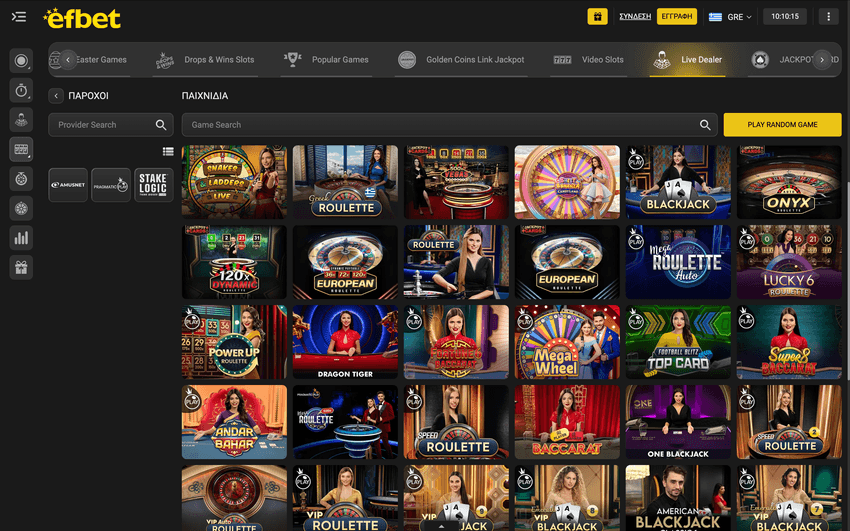Collapse the ΠΑΡΟΧΟΙ providers panel arrow
The image size is (850, 531).
coord(56,96)
